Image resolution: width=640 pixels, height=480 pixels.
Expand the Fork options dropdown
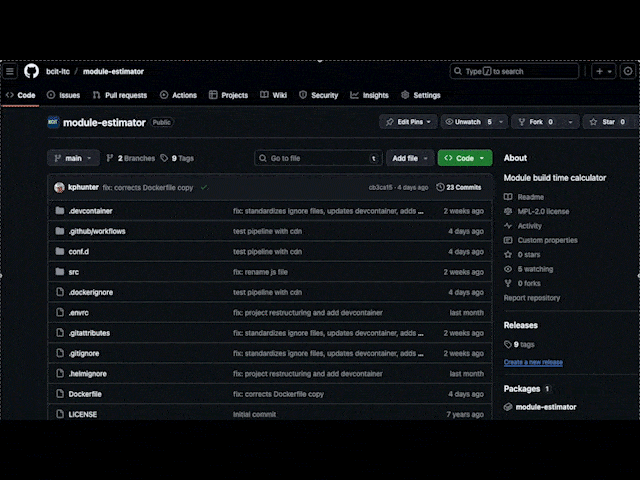[x=569, y=122]
